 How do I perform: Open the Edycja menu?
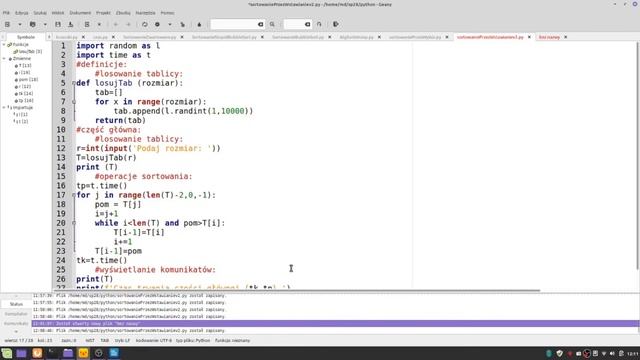pos(22,13)
